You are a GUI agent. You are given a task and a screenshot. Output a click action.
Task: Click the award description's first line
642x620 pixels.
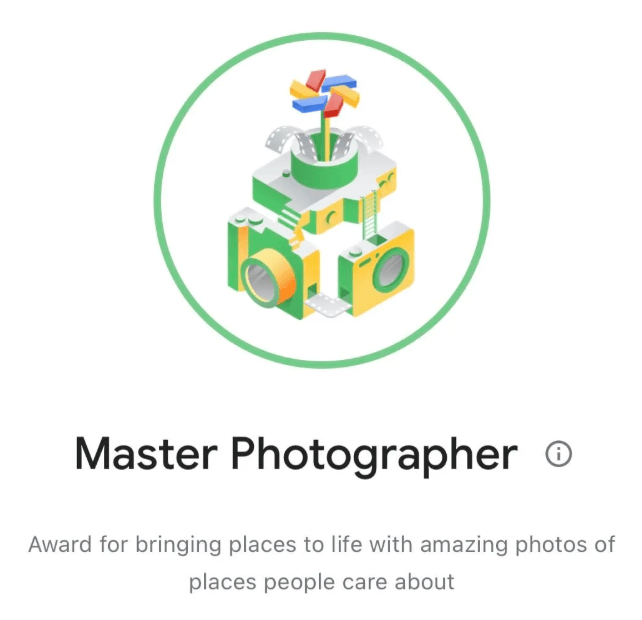(321, 545)
